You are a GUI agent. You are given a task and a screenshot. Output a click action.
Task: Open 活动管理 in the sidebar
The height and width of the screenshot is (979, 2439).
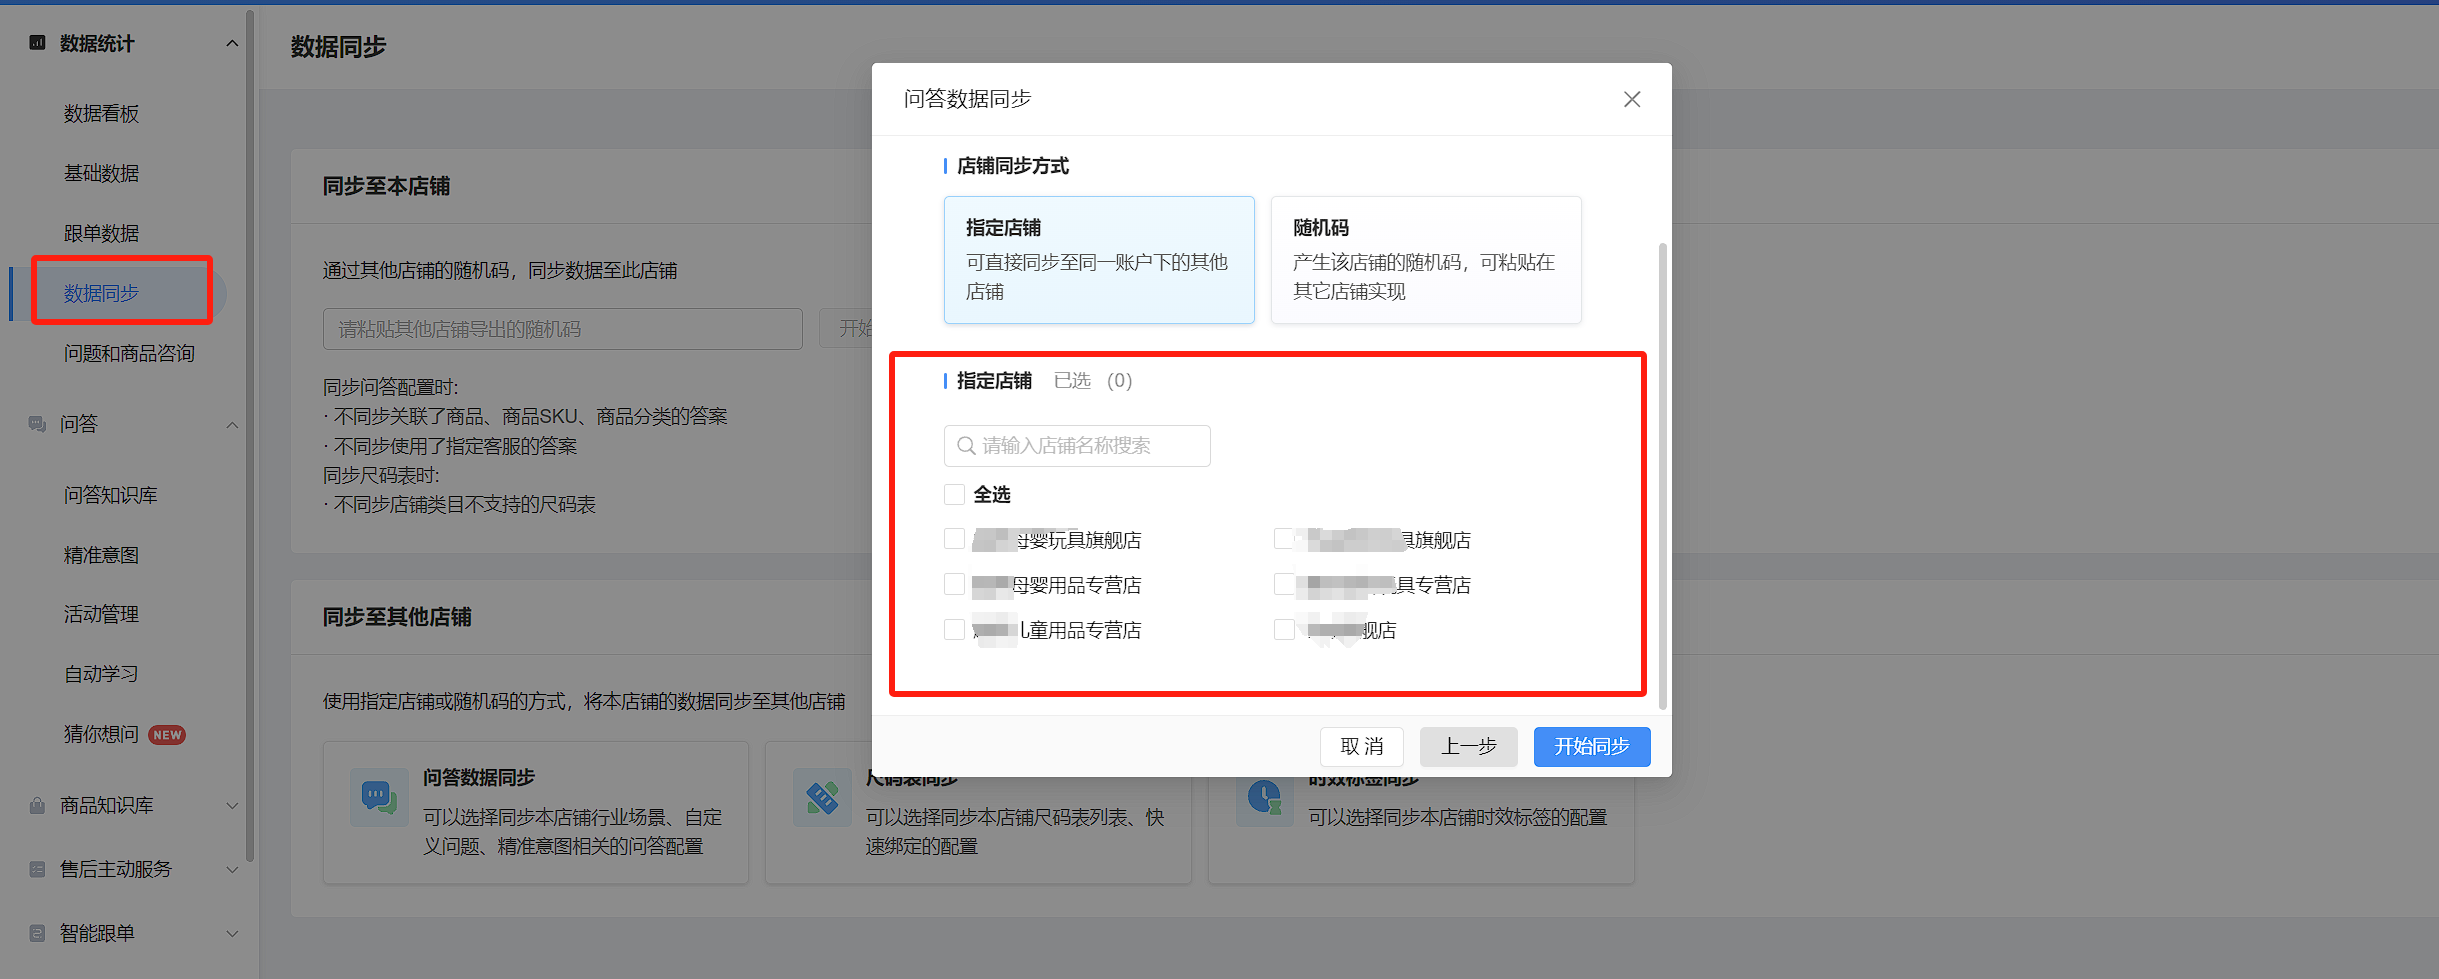101,614
